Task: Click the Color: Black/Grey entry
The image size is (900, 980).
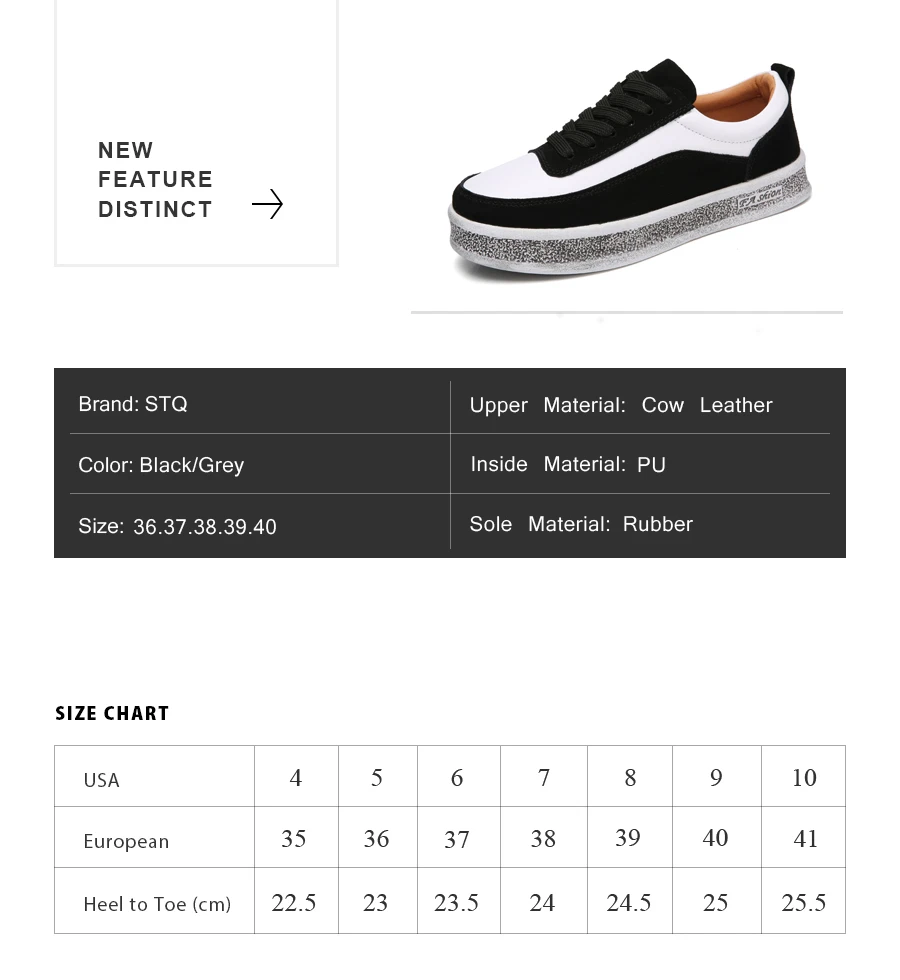Action: click(161, 465)
